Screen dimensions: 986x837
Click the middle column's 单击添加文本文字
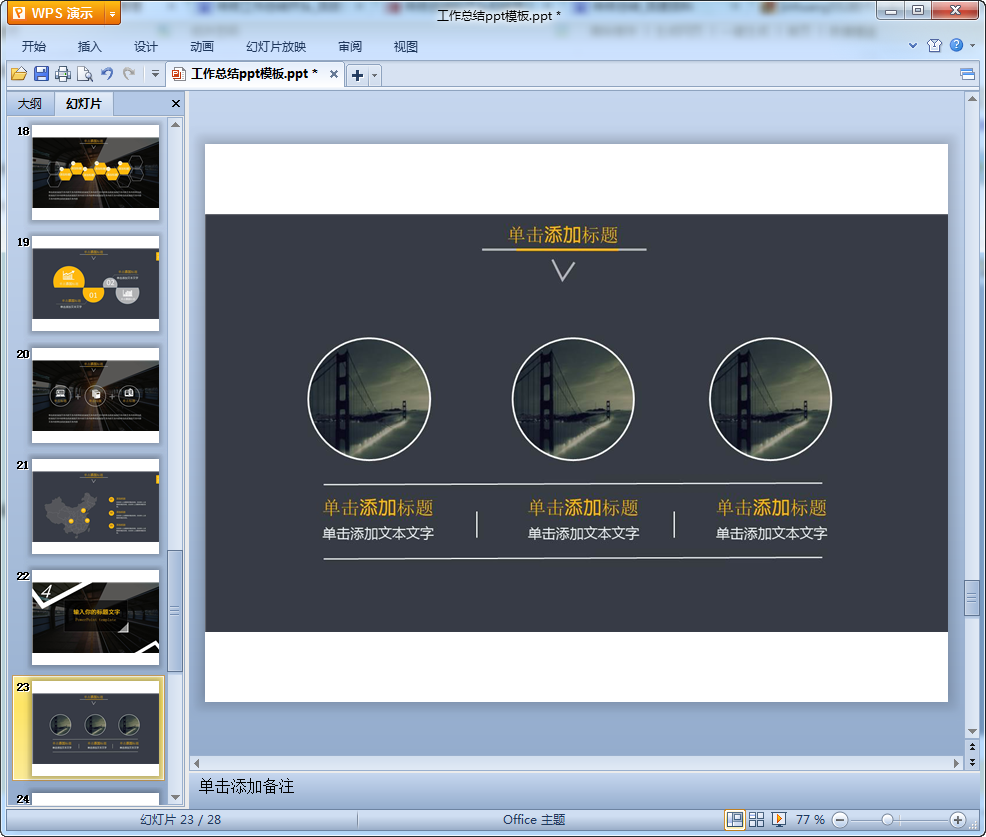(x=583, y=533)
